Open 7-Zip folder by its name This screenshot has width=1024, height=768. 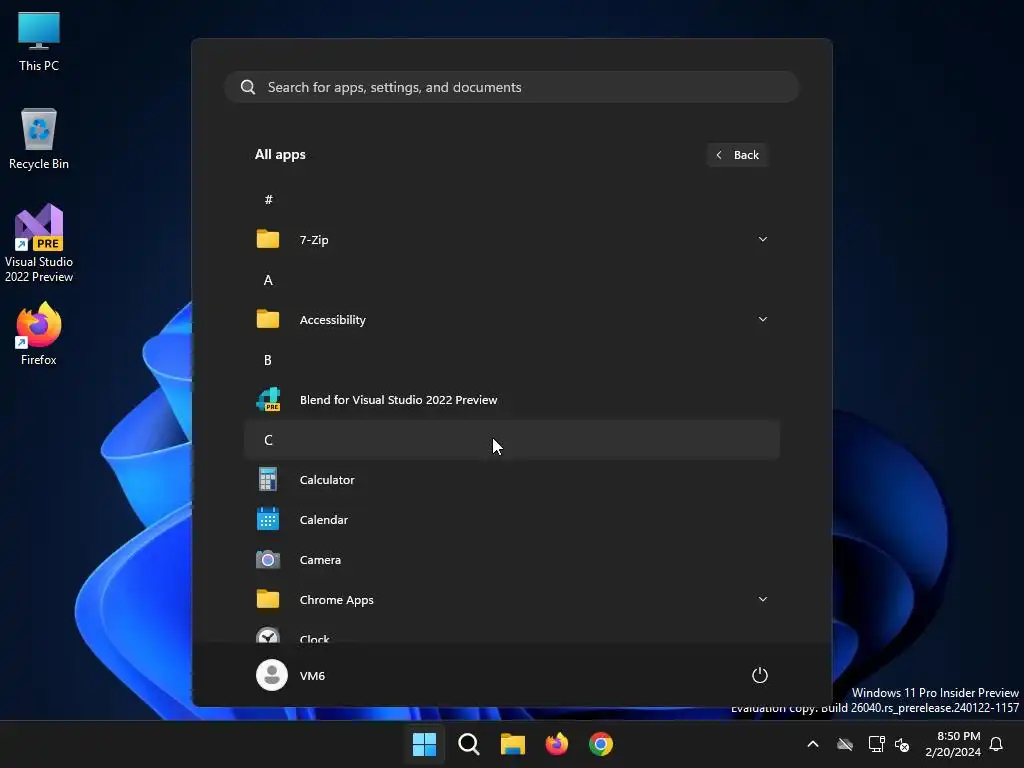tap(314, 240)
